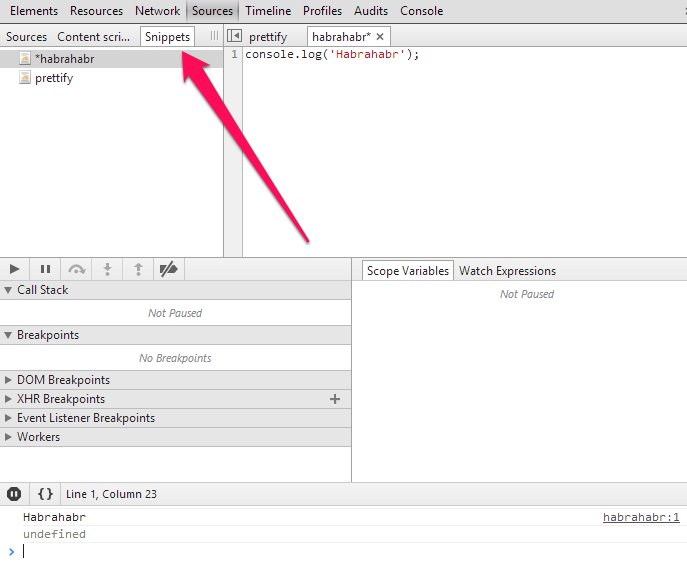
Task: Switch to the prettify editor tab
Action: tap(268, 37)
